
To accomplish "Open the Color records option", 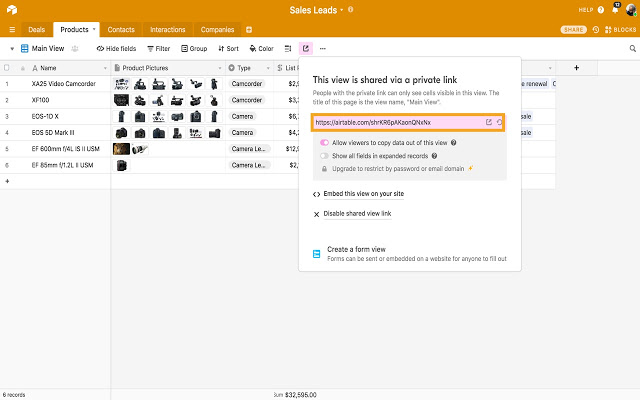I will (261, 48).
